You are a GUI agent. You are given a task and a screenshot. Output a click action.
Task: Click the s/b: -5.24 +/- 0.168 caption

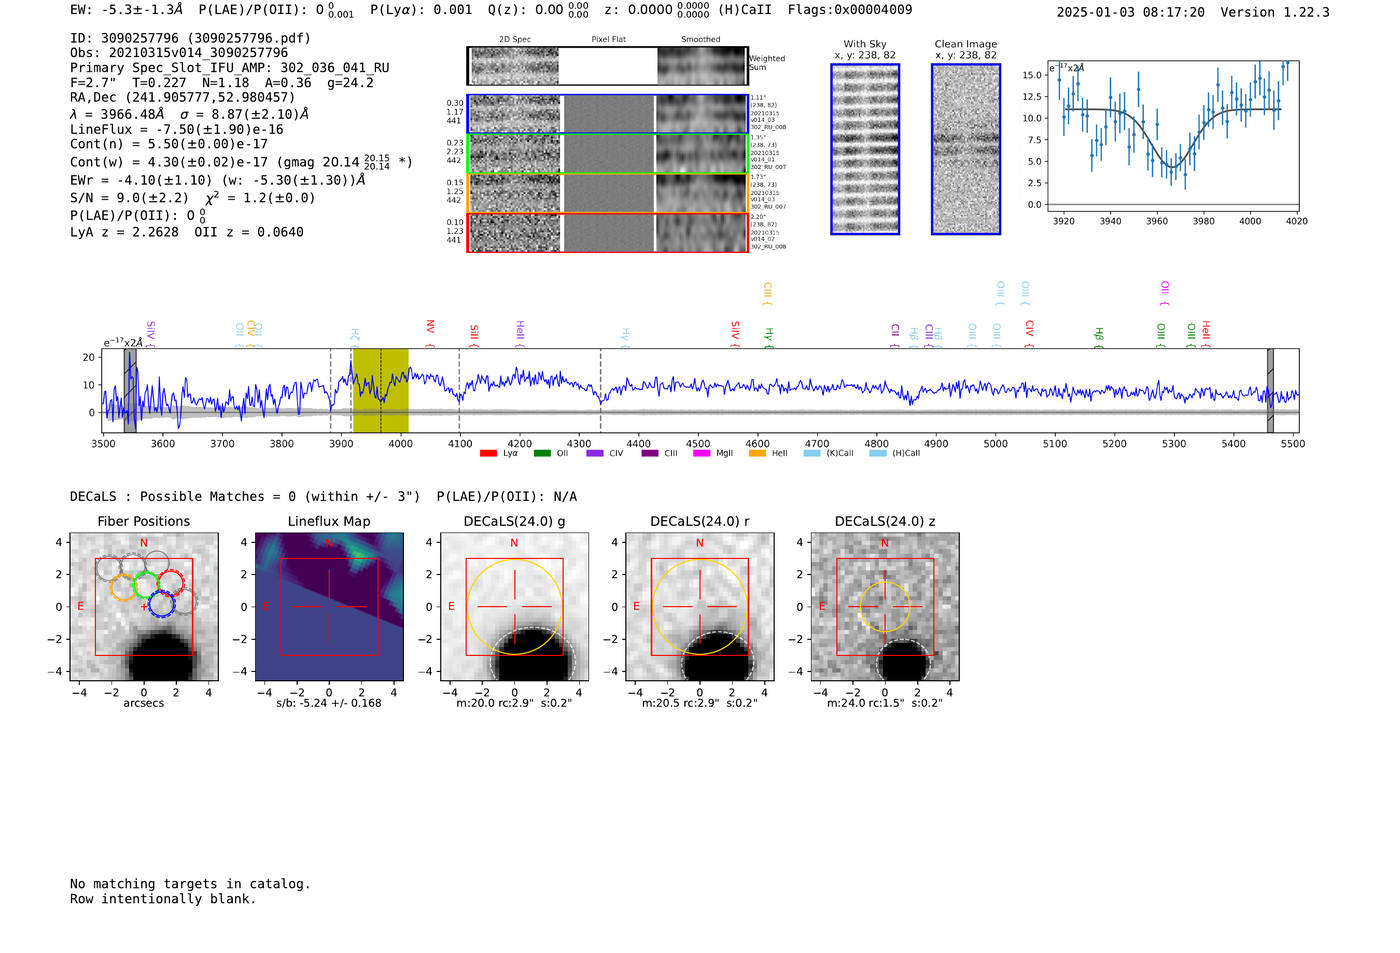[329, 703]
